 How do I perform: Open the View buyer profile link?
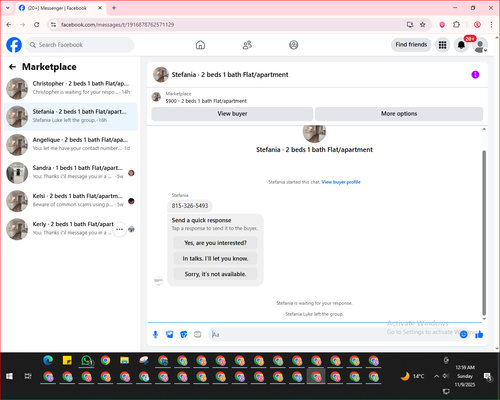coord(341,182)
